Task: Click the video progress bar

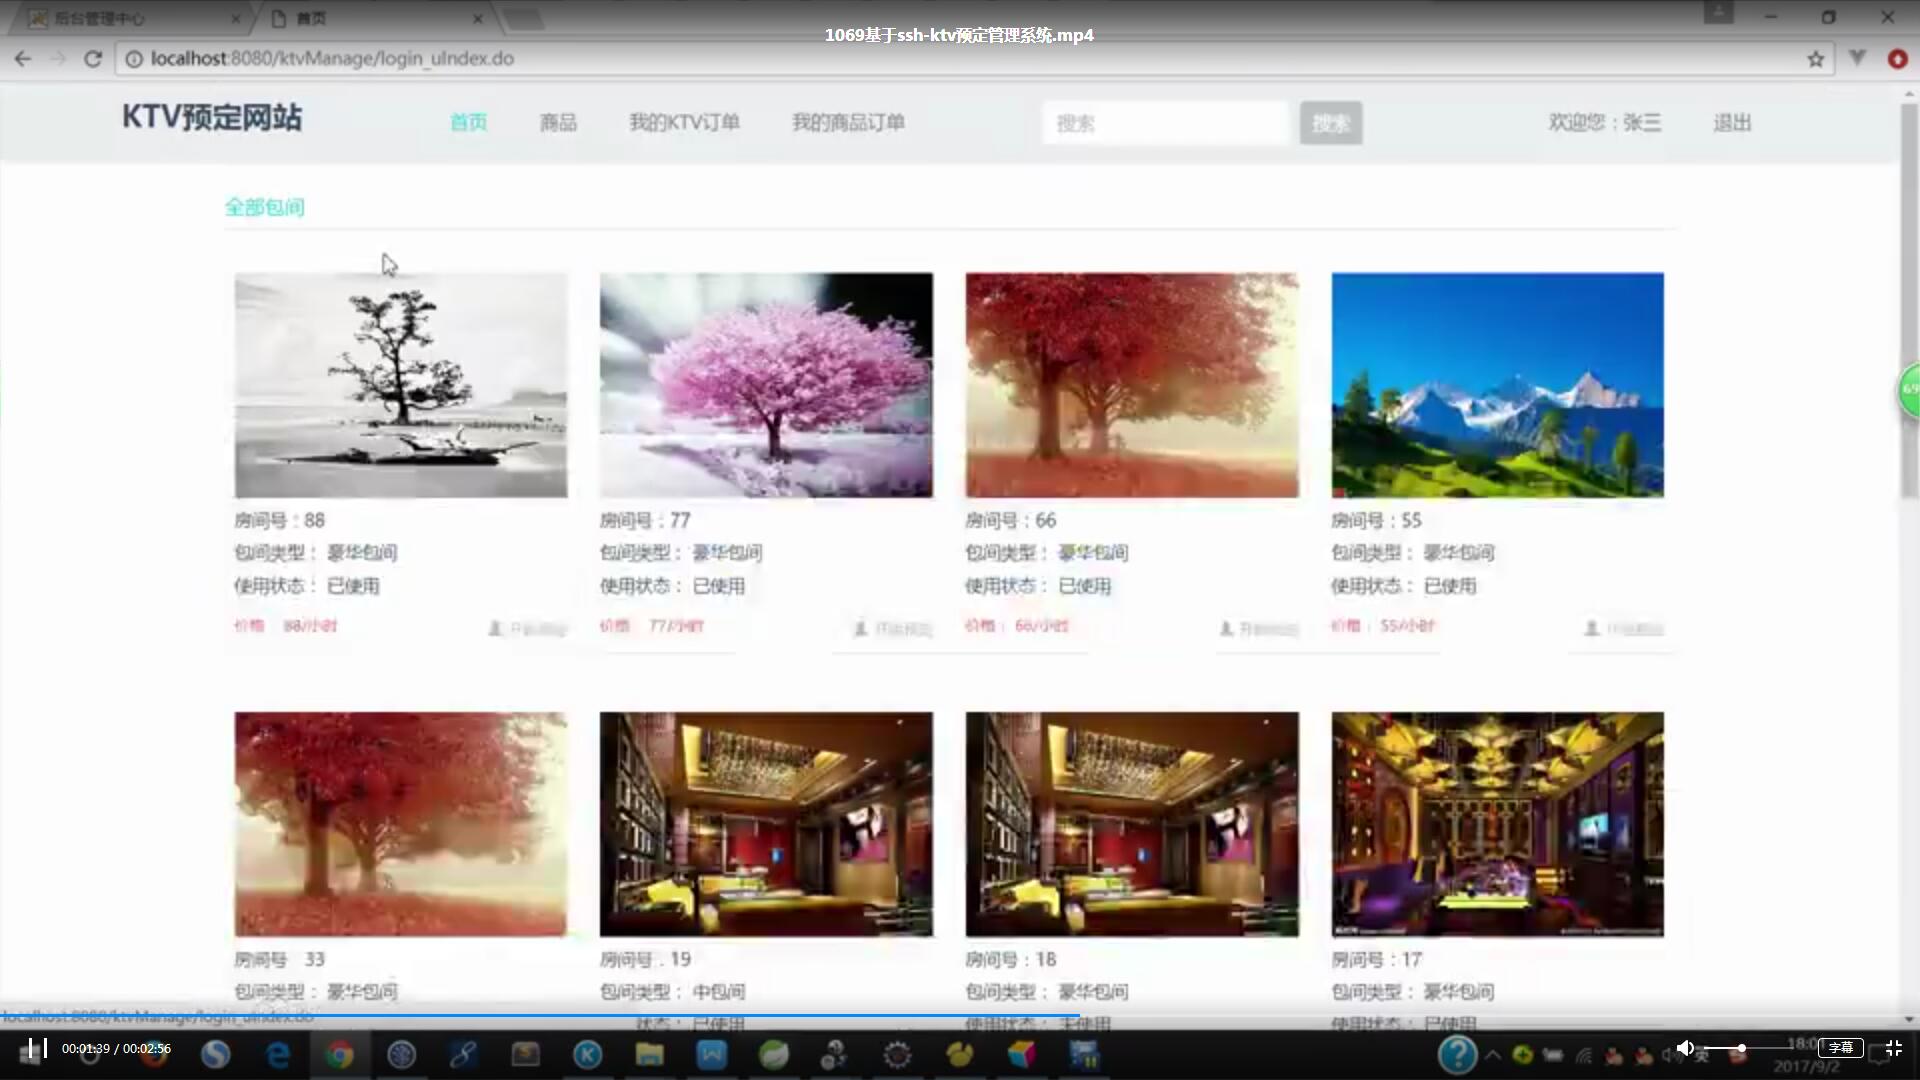Action: [x=960, y=1016]
